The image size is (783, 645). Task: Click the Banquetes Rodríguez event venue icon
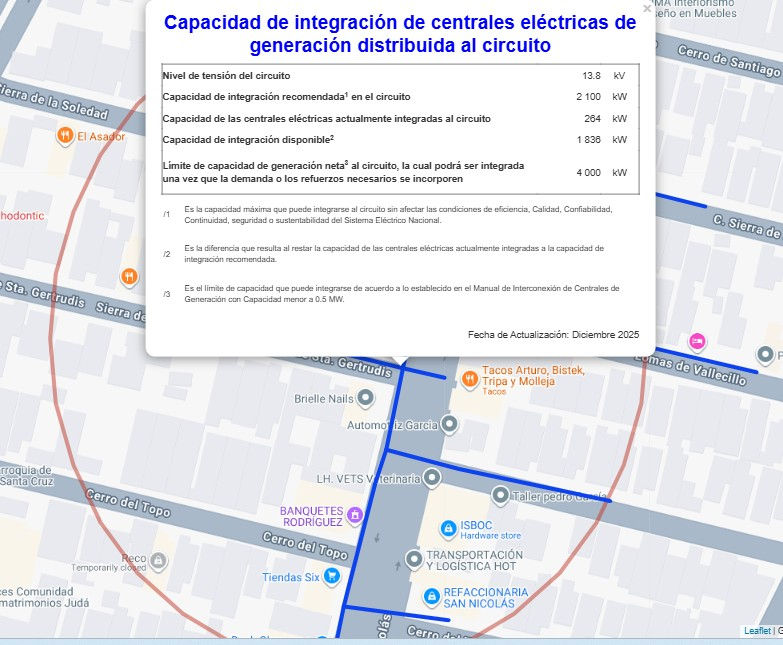355,515
